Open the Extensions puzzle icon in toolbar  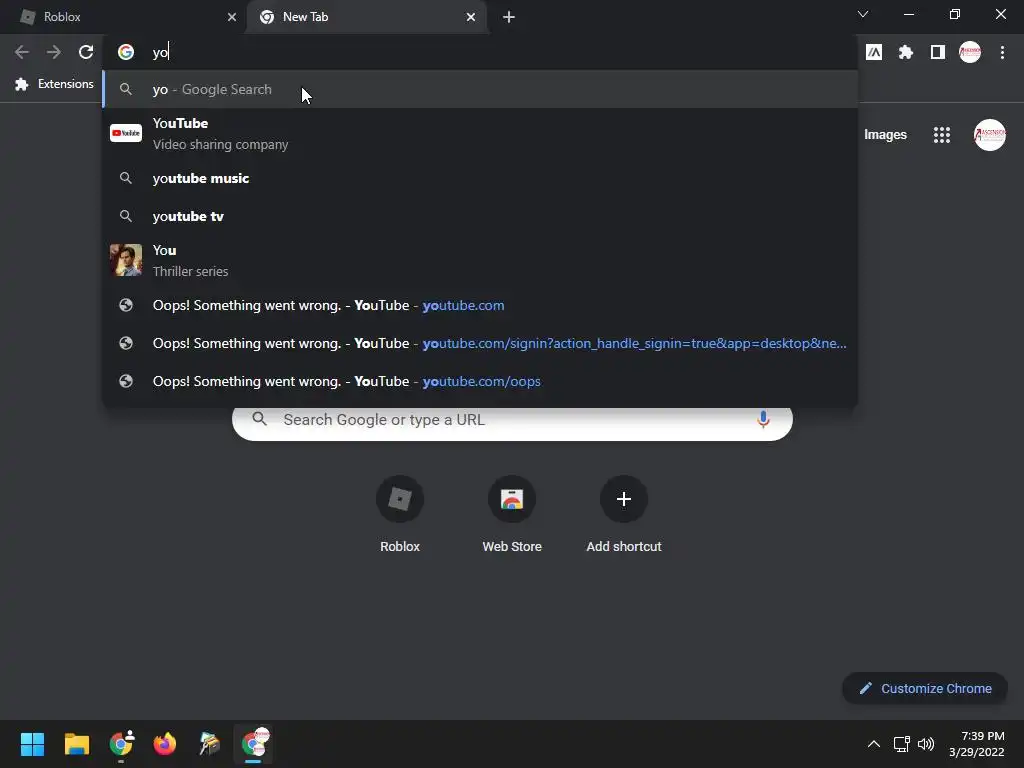click(x=906, y=52)
